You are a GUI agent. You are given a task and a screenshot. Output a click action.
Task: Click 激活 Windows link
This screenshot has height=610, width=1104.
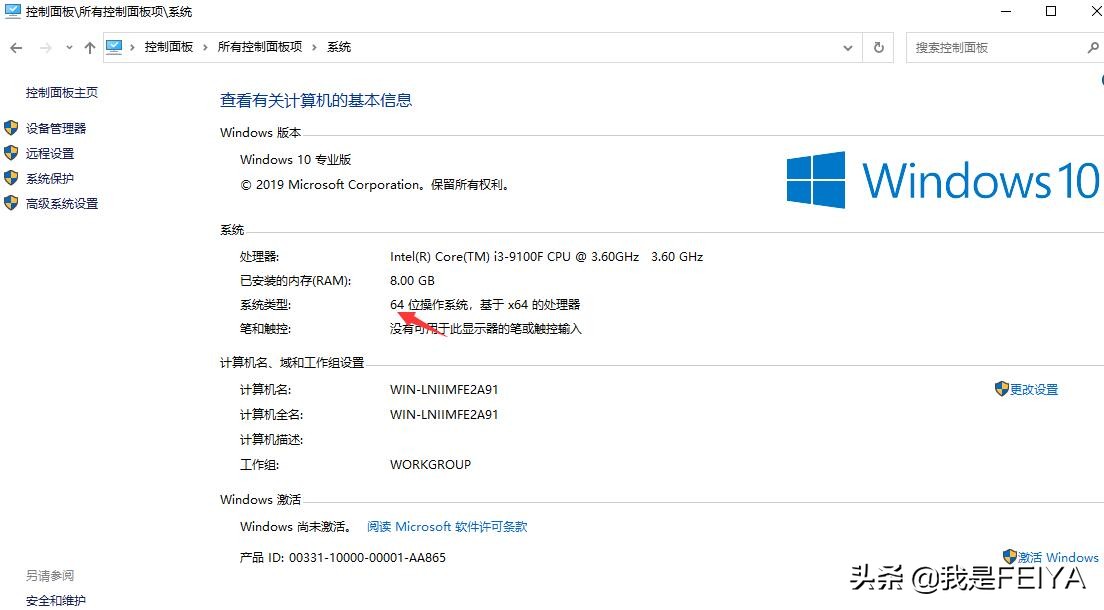point(1058,557)
